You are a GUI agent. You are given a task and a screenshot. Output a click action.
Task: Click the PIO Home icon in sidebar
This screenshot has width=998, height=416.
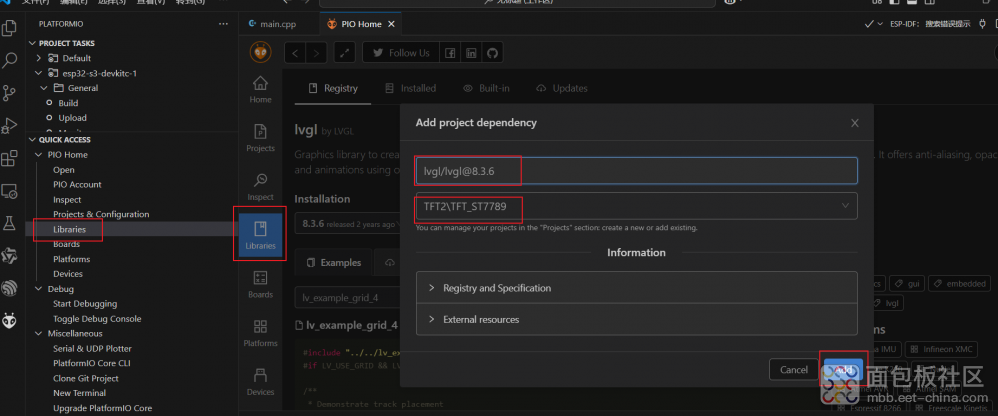point(260,89)
